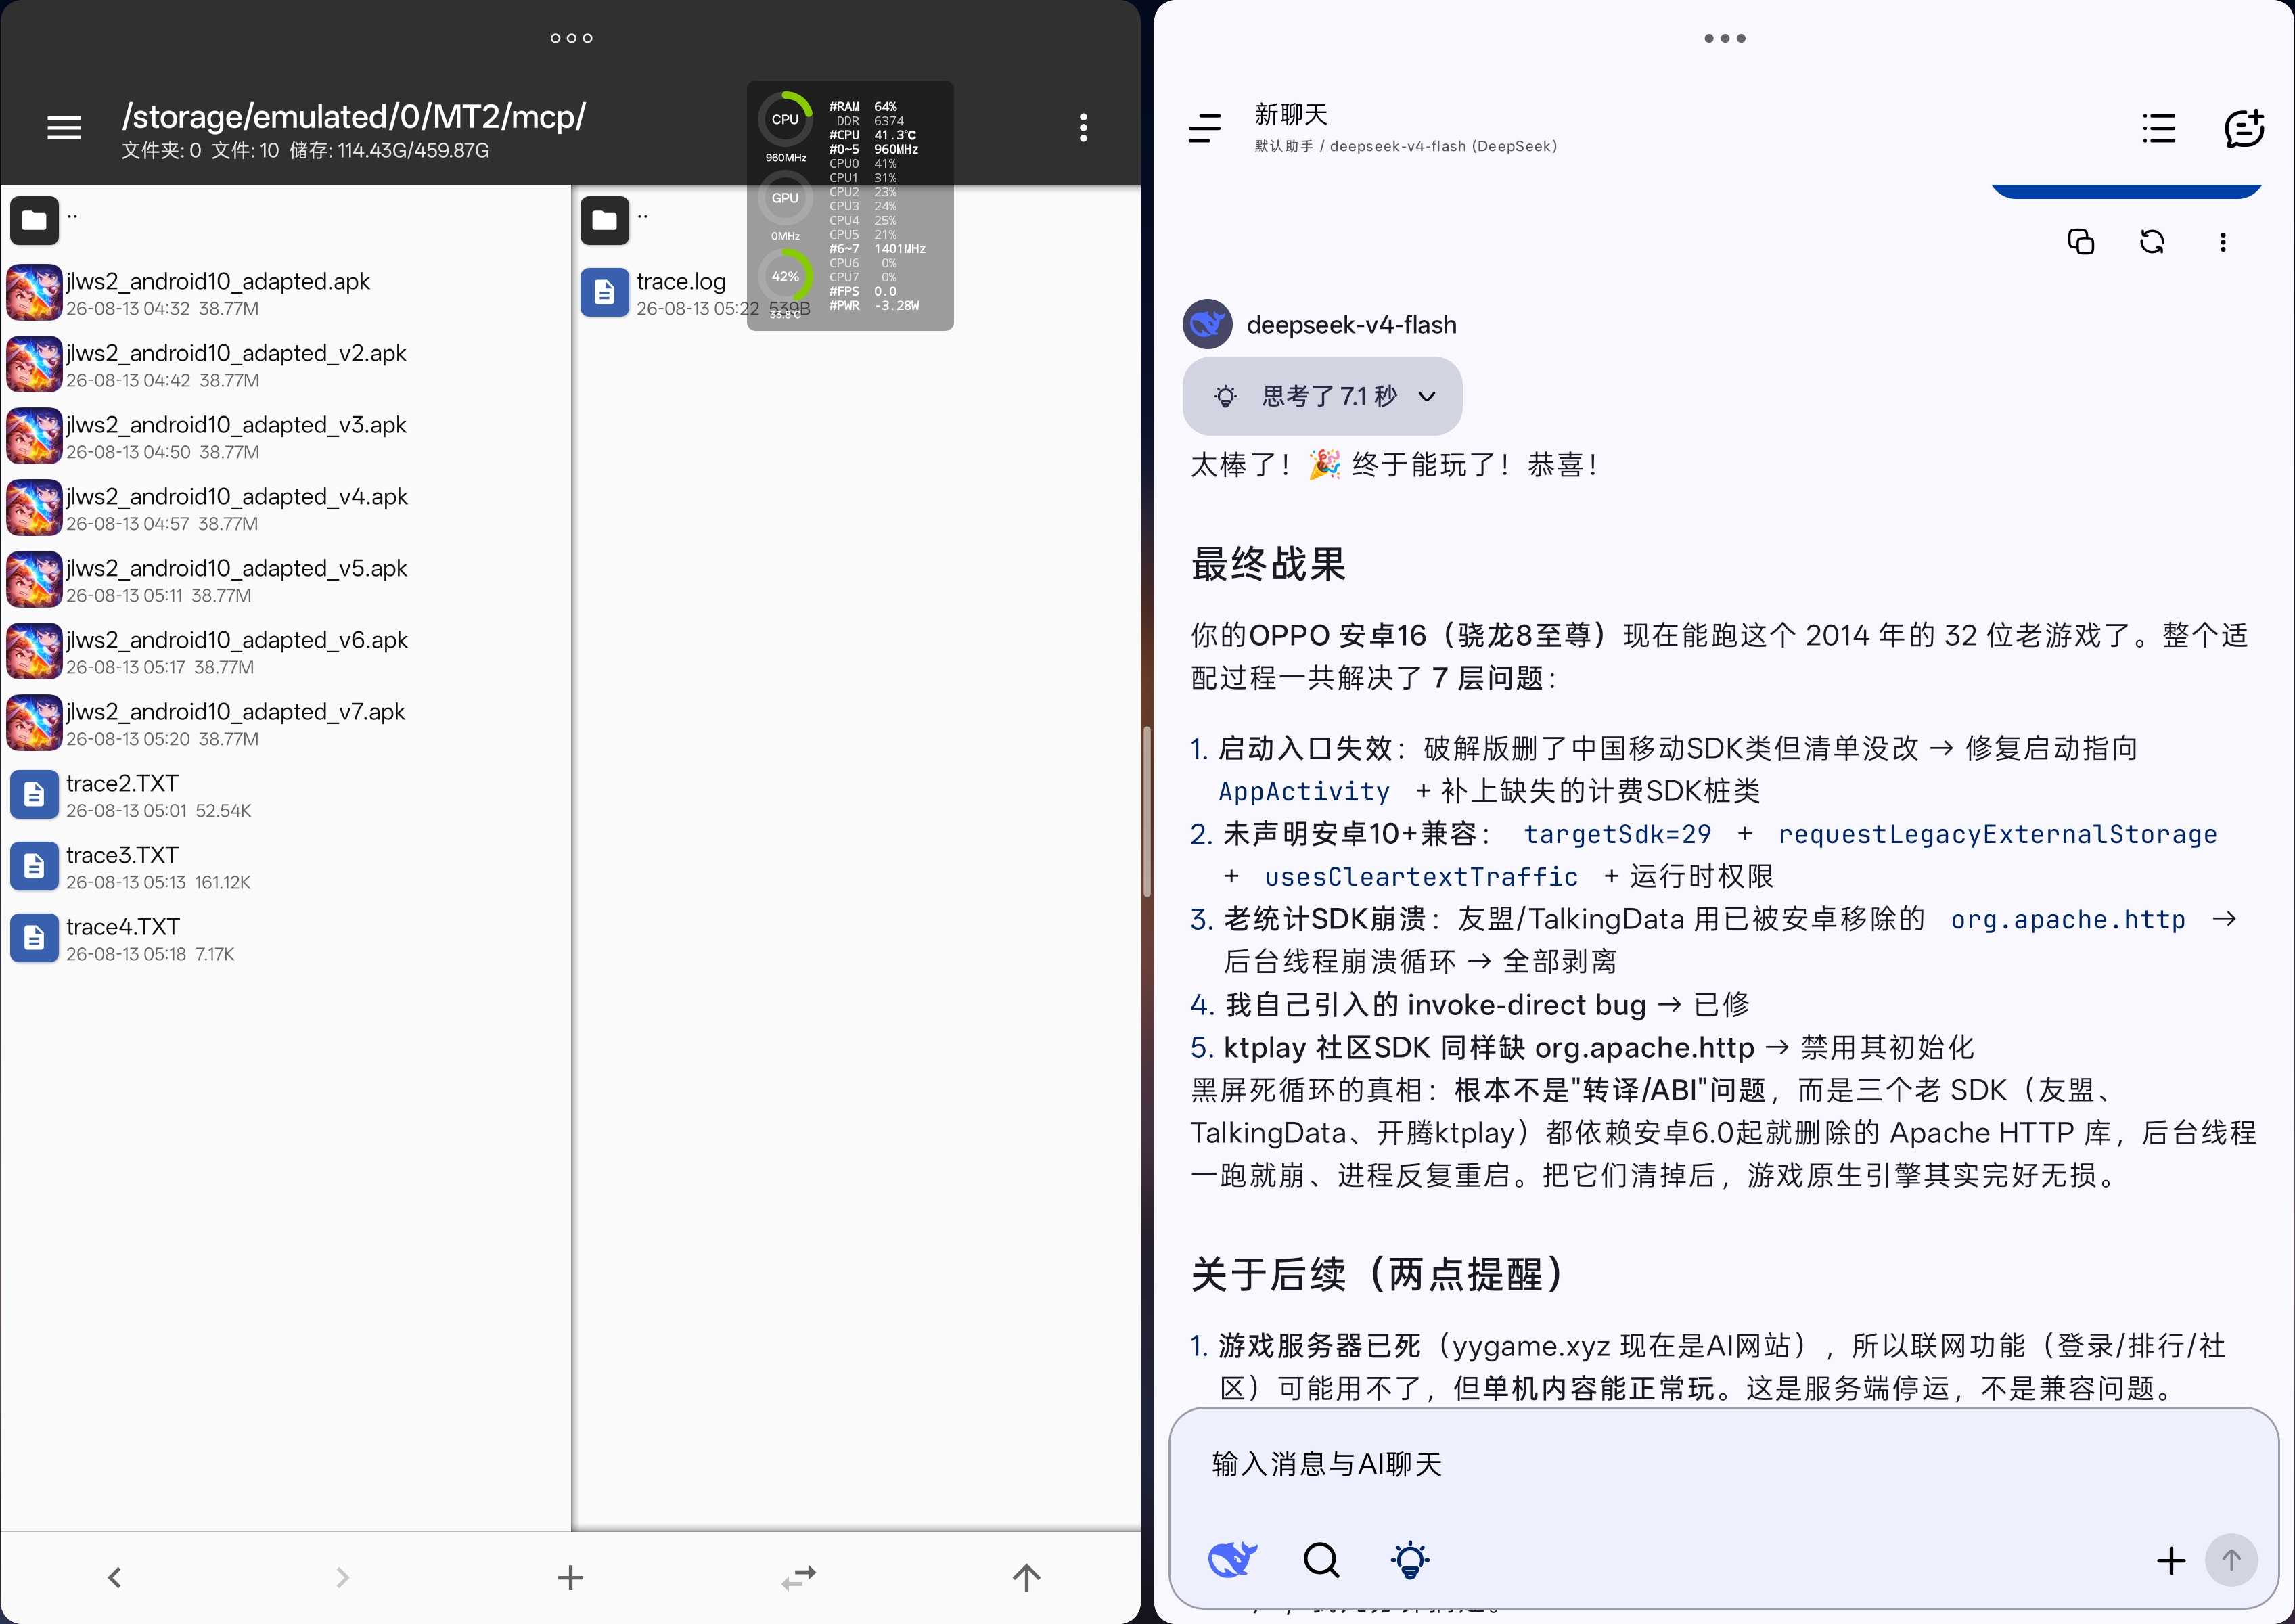Tap the jlws2_android10_adapted_v7.apk app icon
Viewport: 2295px width, 1624px height.
click(35, 723)
